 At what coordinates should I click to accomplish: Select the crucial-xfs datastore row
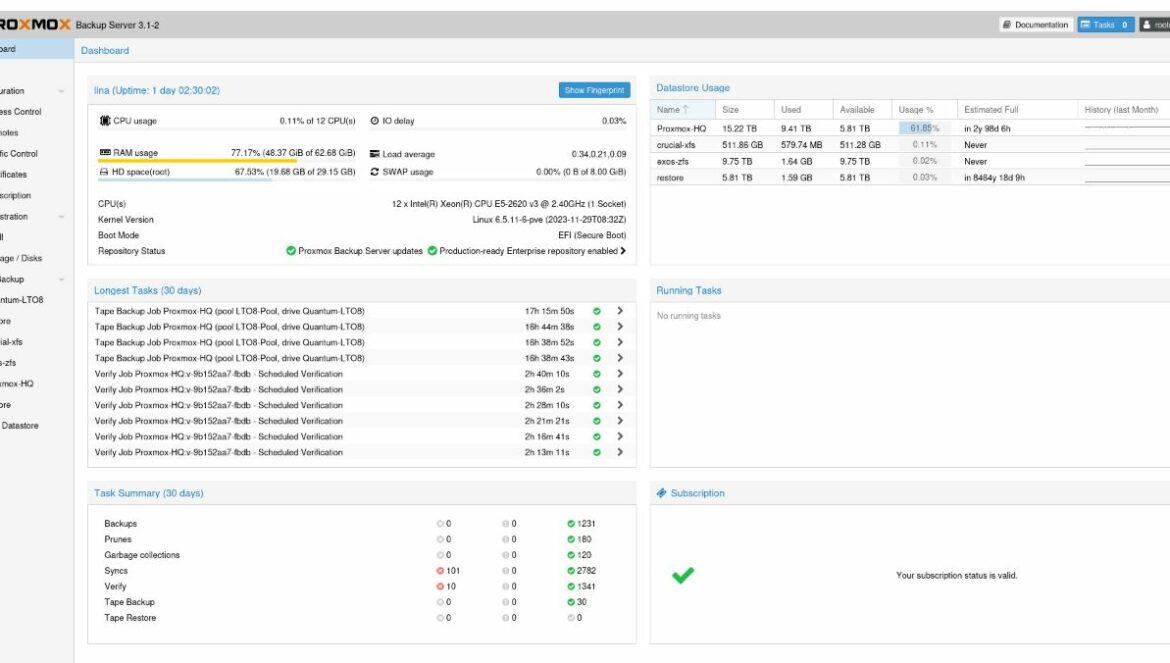tap(910, 145)
